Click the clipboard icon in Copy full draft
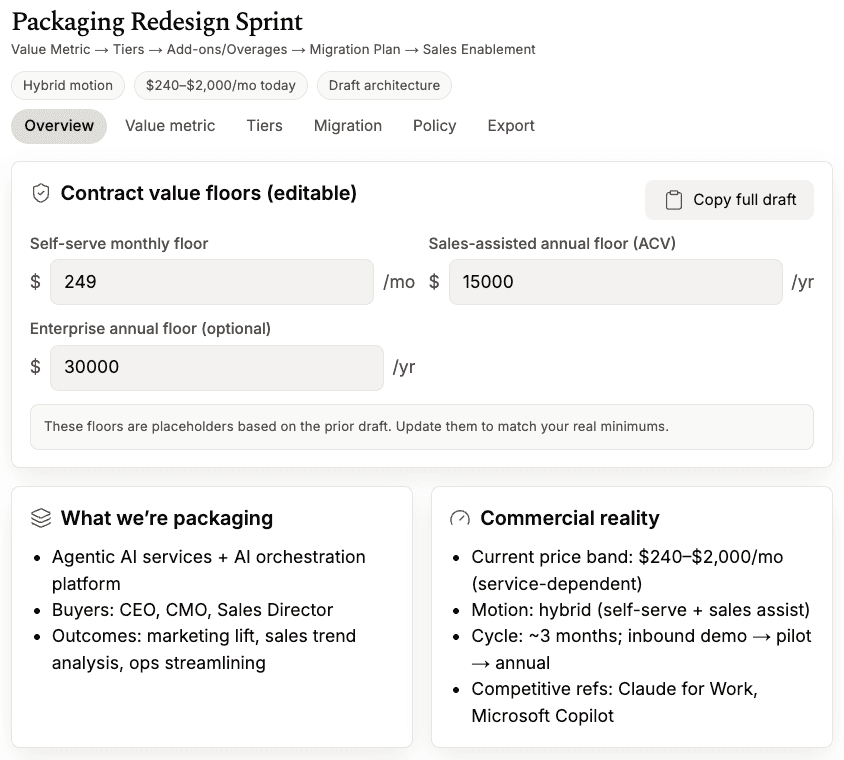Image resolution: width=844 pixels, height=760 pixels. pyautogui.click(x=674, y=200)
